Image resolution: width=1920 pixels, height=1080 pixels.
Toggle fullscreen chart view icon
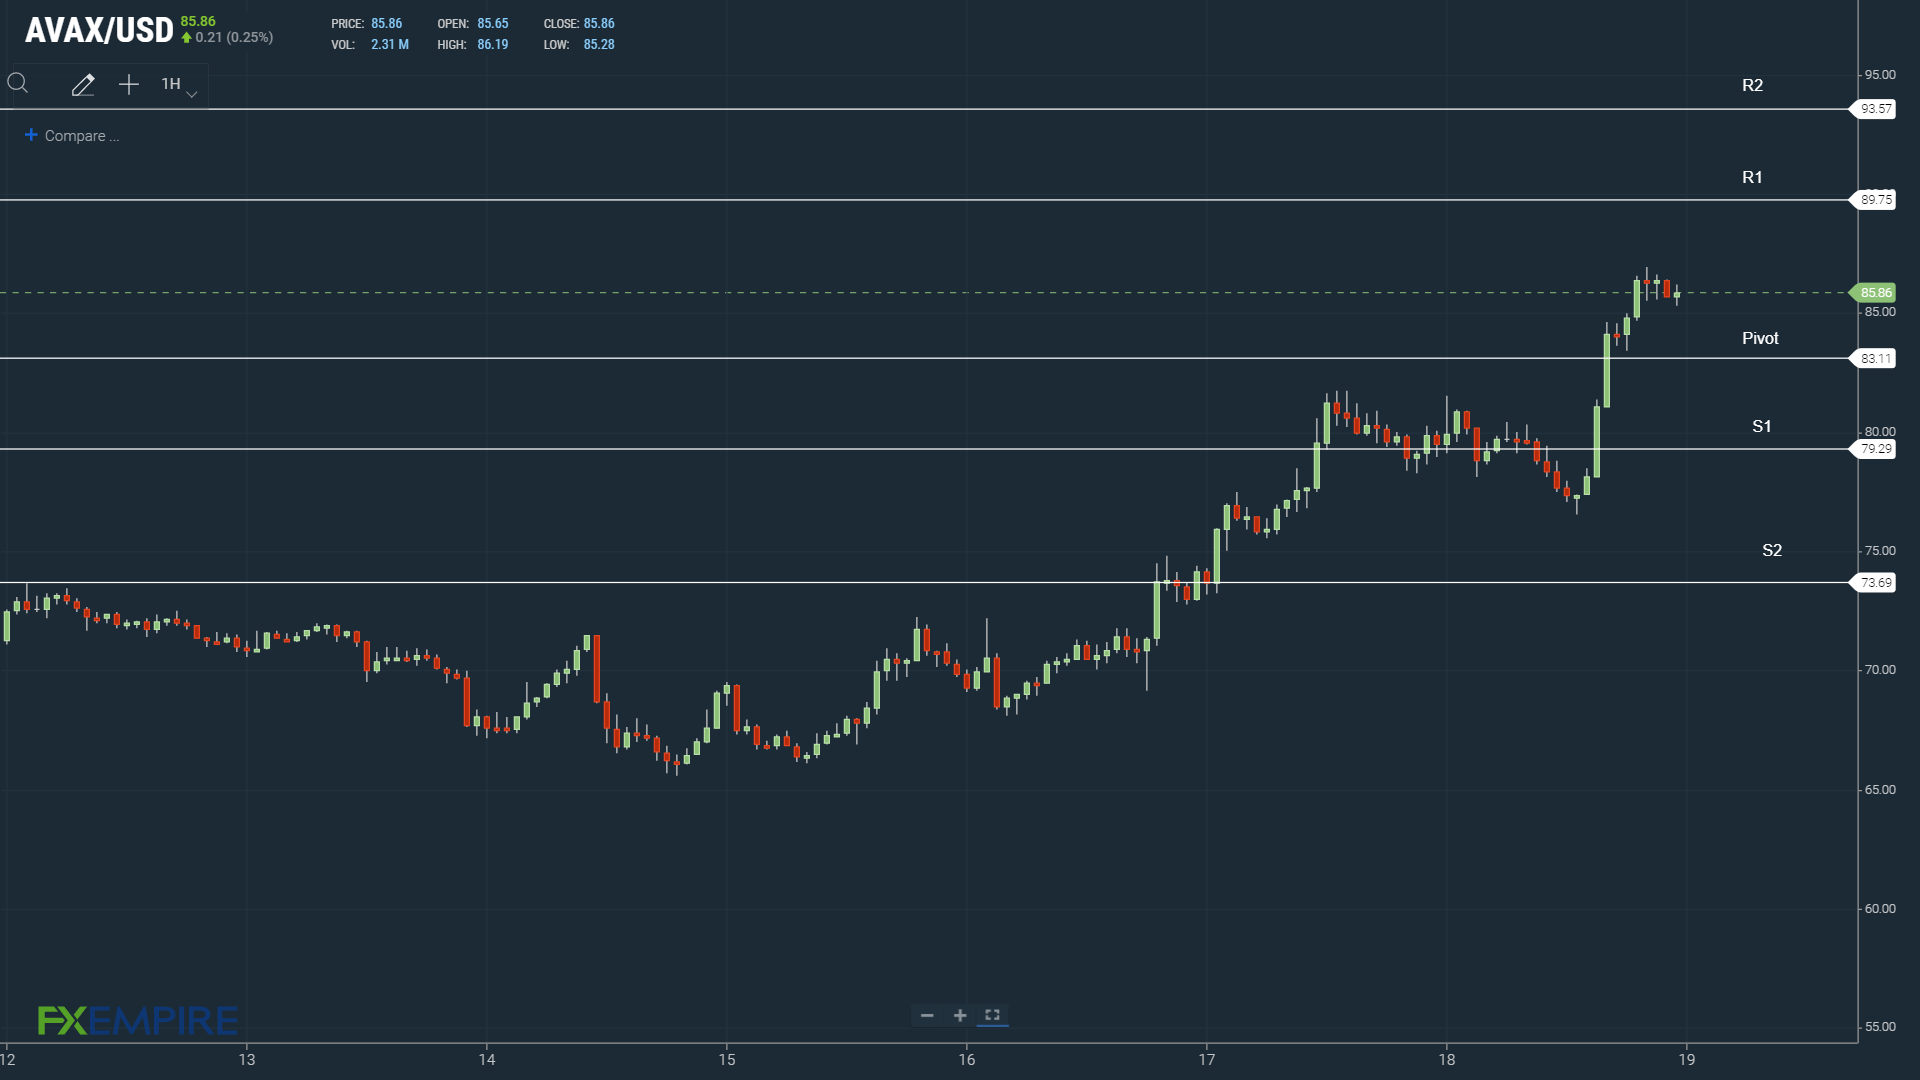[x=992, y=1015]
